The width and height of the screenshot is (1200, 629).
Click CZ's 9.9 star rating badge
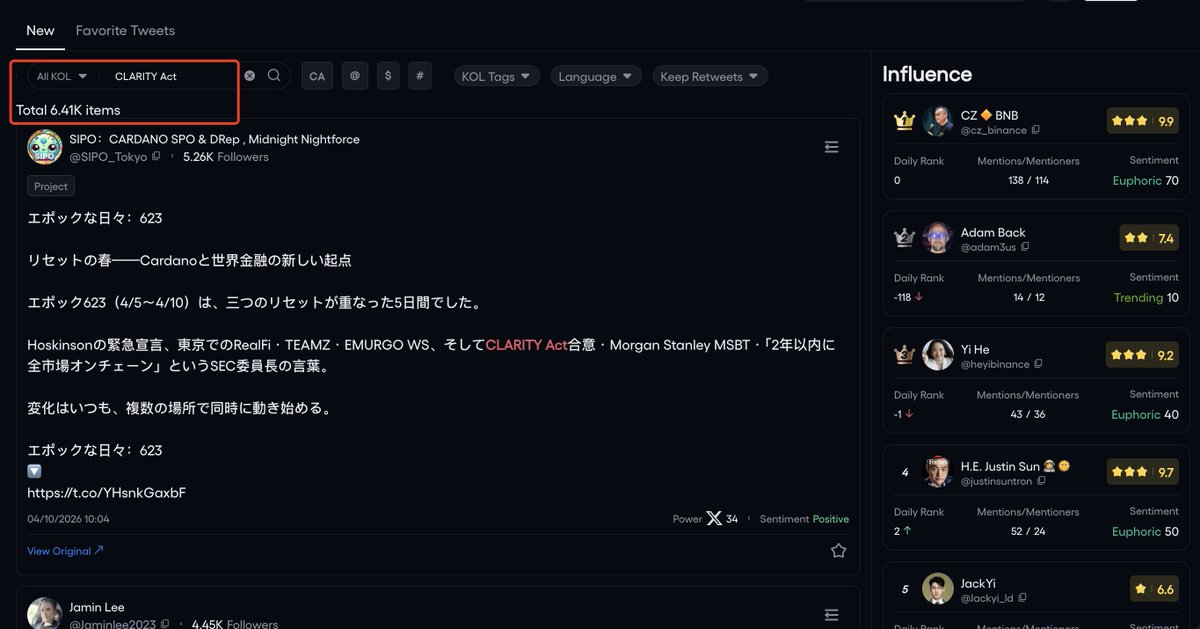pos(1143,121)
